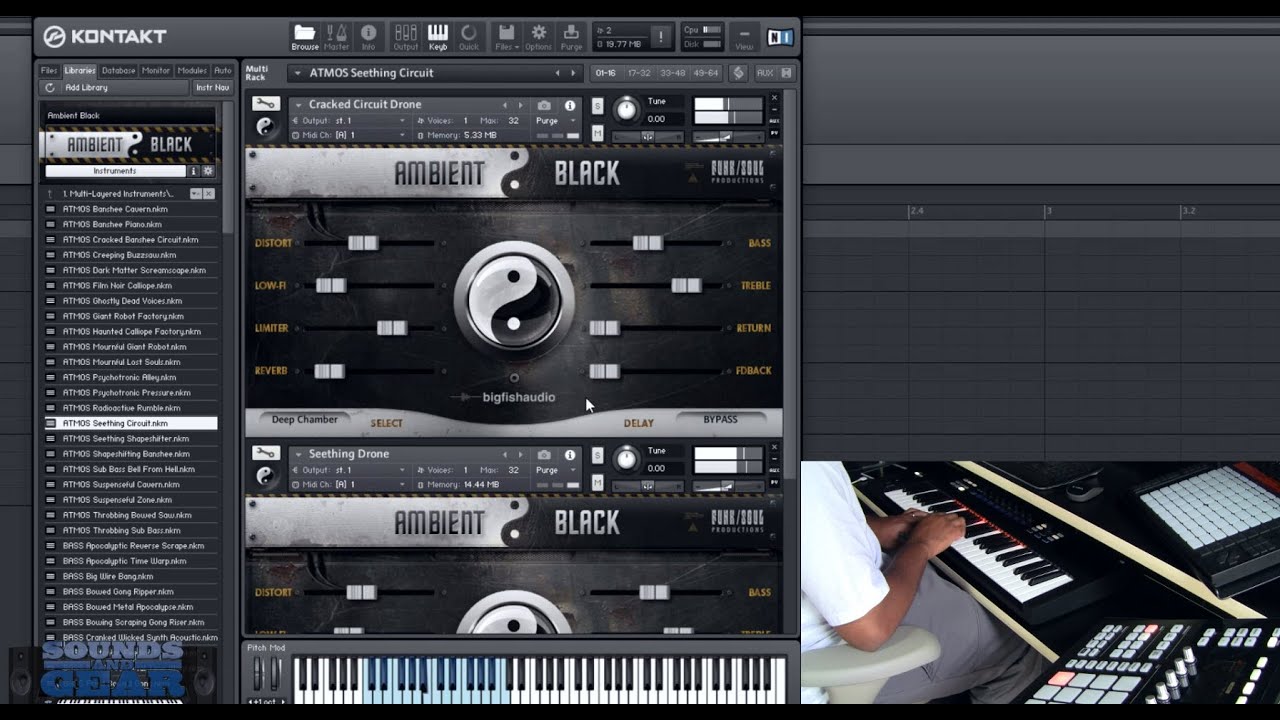Switch to the Database tab
The image size is (1280, 720).
pos(118,71)
